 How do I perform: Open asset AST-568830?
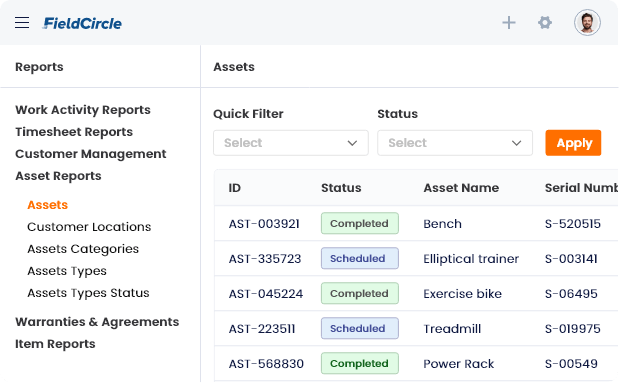[266, 364]
